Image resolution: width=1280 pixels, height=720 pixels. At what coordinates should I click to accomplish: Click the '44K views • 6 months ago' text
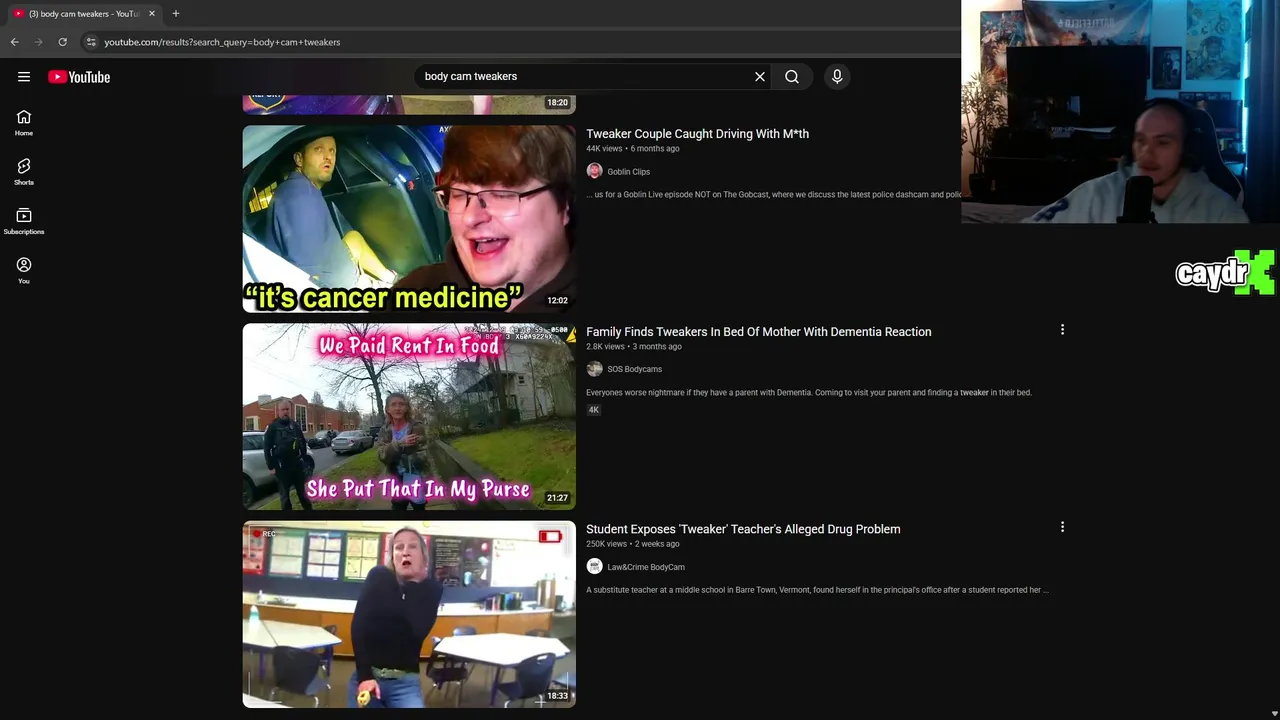click(632, 148)
